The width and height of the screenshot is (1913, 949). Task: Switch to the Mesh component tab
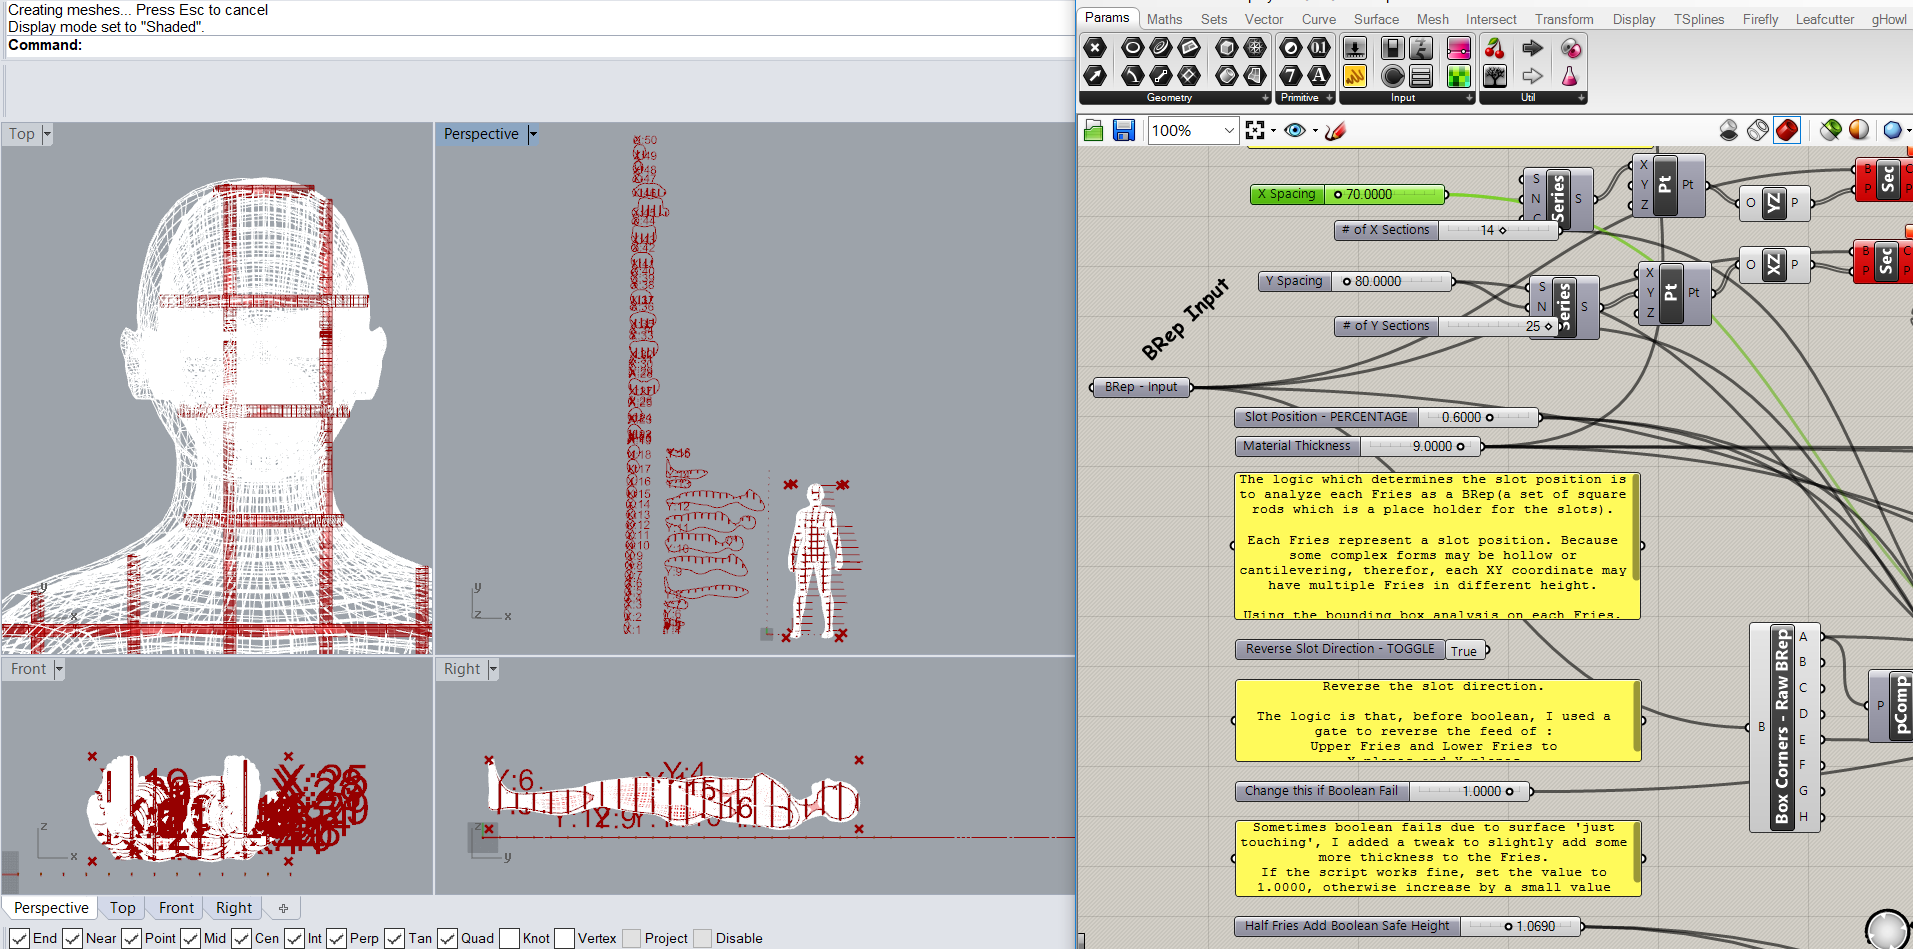tap(1432, 19)
